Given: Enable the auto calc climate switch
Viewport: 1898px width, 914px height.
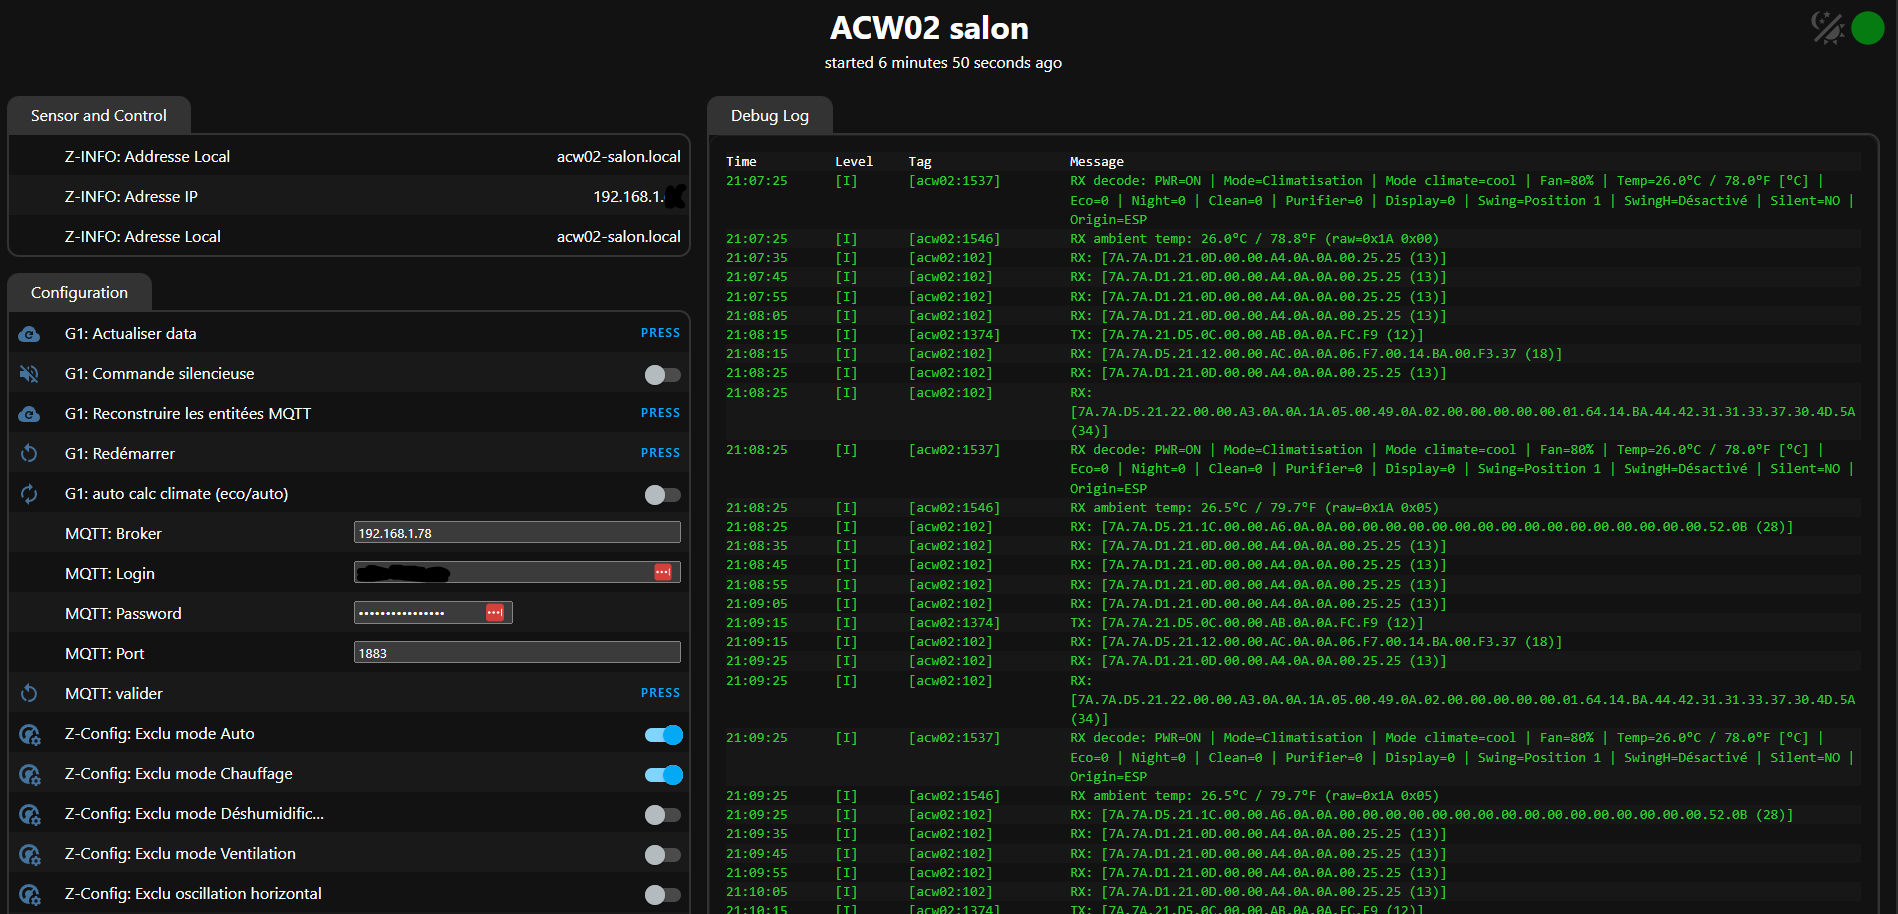Looking at the screenshot, I should tap(662, 495).
